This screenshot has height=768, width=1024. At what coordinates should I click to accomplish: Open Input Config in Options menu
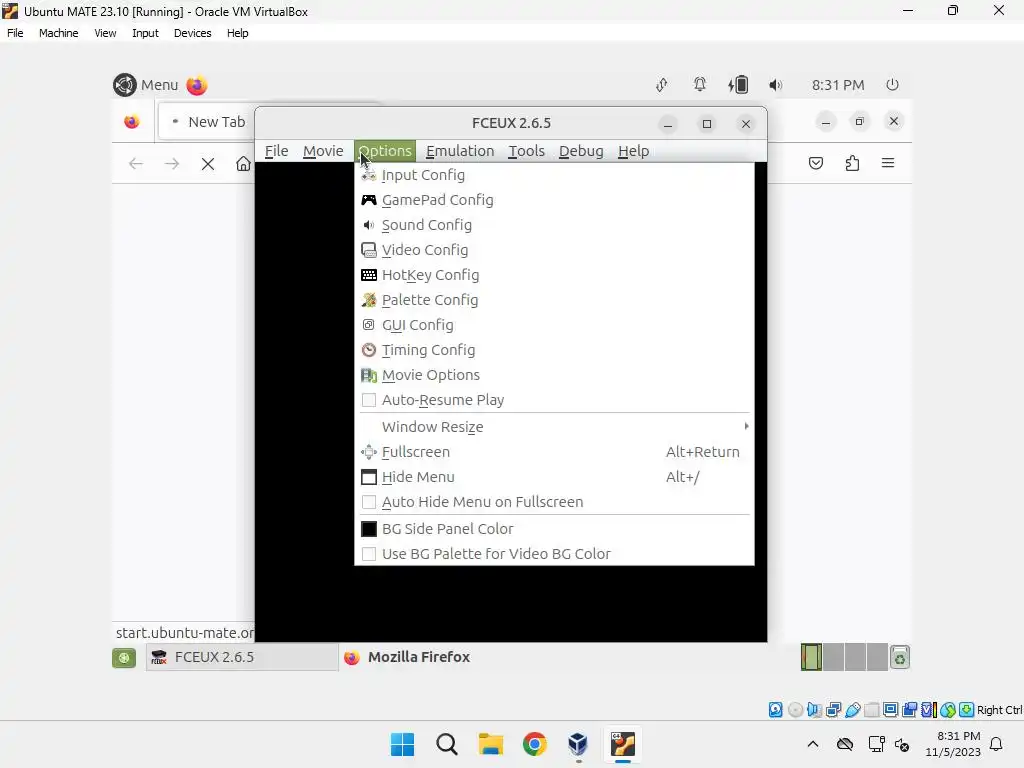point(554,175)
